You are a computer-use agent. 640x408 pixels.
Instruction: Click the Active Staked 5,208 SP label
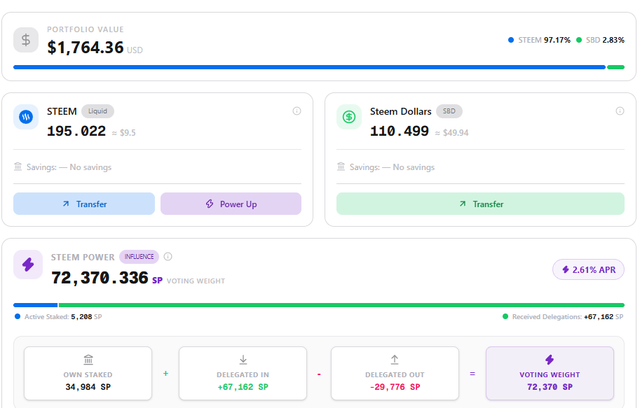[x=63, y=317]
